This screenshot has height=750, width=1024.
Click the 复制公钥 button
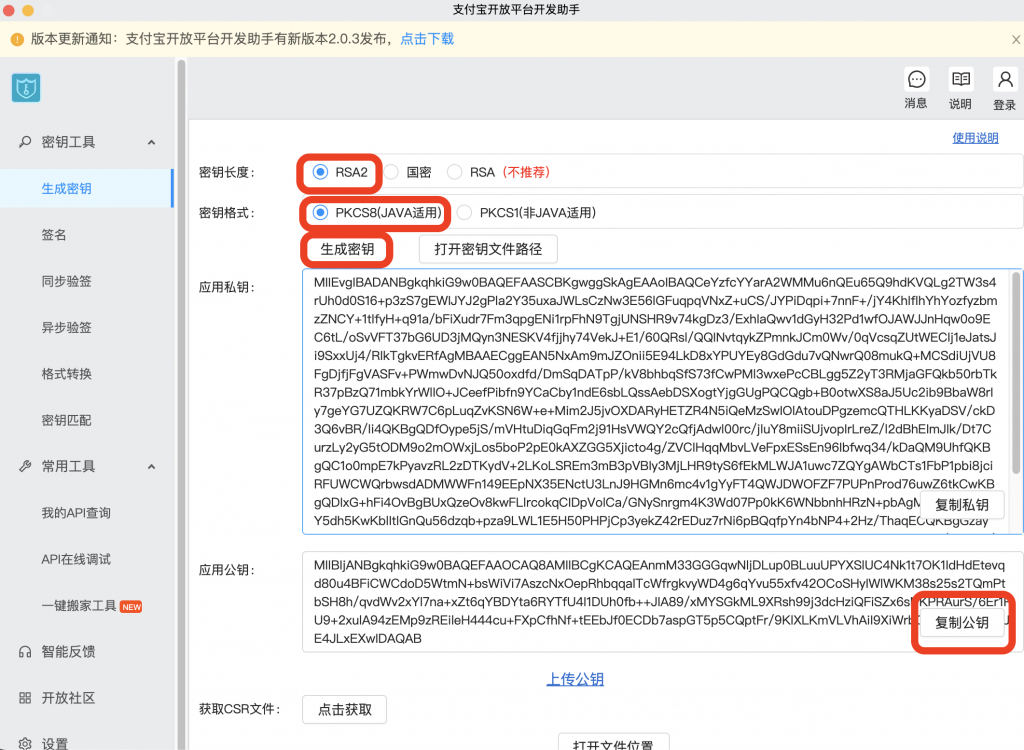[961, 623]
